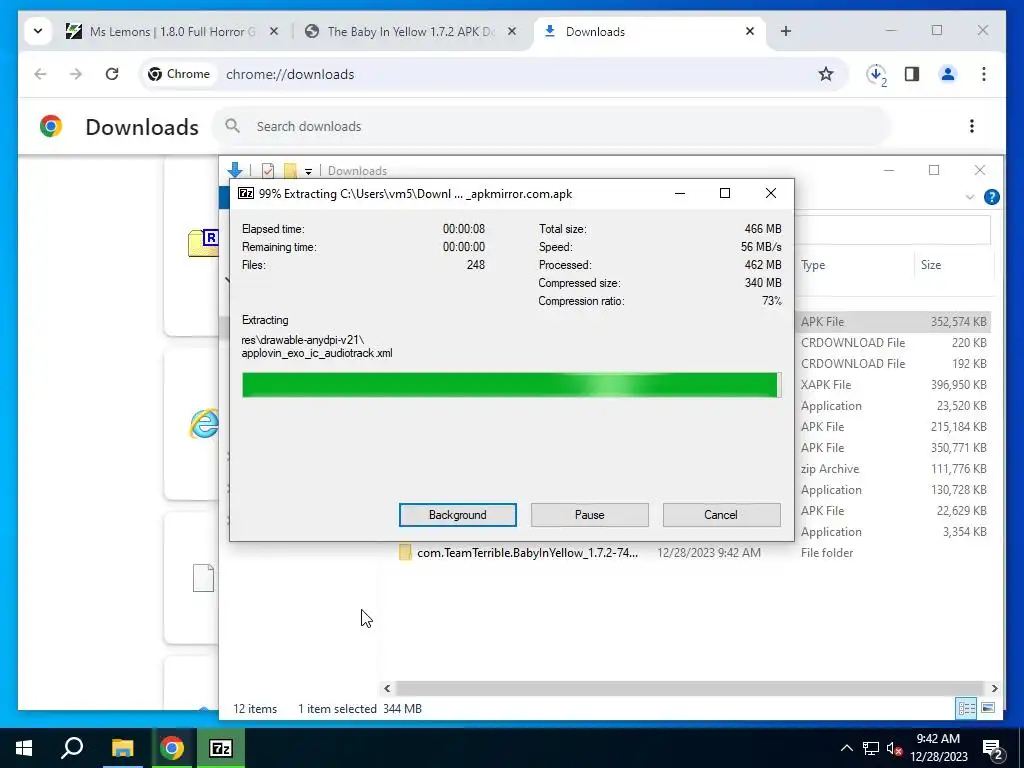Click Explorer properties checkmark icon
Image resolution: width=1024 pixels, height=768 pixels.
[268, 170]
